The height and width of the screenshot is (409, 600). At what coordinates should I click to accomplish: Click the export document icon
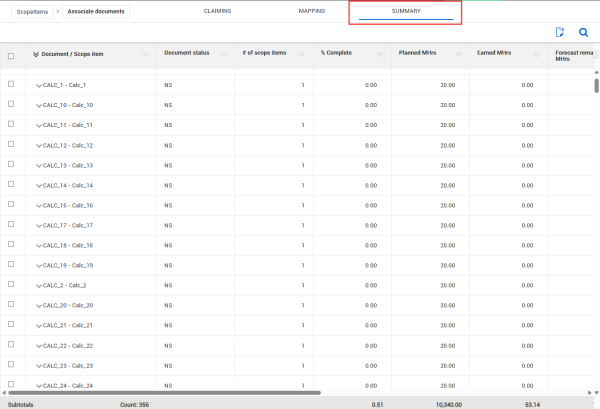coord(560,32)
